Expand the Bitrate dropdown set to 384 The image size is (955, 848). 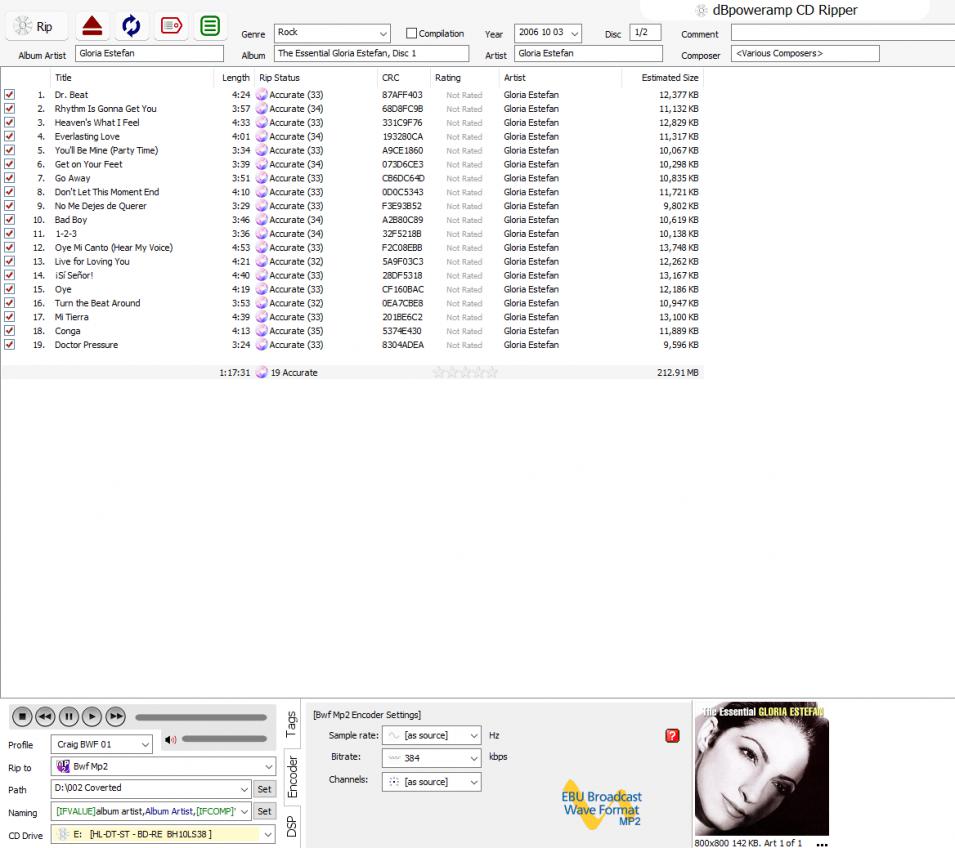click(x=432, y=758)
